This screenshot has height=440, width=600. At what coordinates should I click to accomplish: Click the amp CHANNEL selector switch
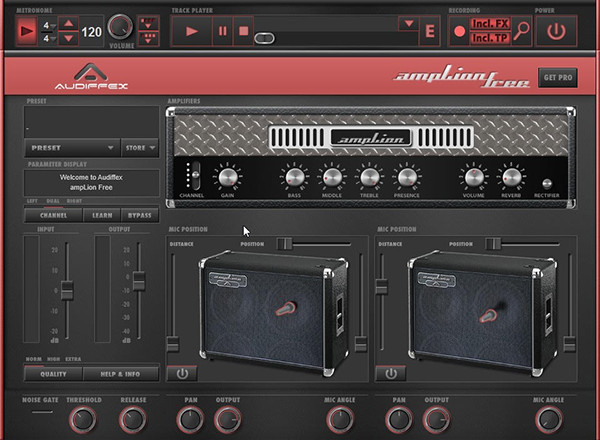195,175
